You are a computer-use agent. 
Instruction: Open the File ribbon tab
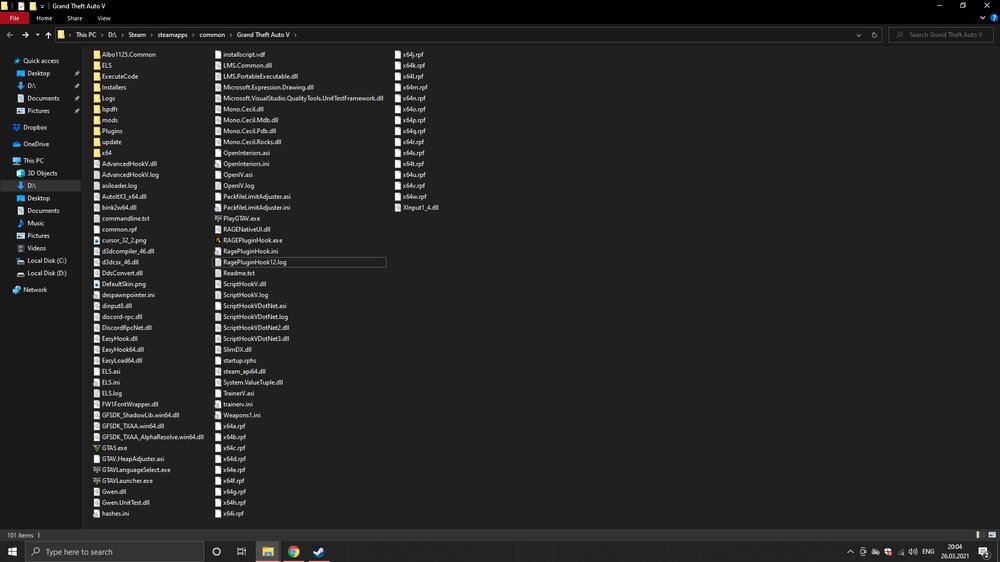[x=14, y=18]
